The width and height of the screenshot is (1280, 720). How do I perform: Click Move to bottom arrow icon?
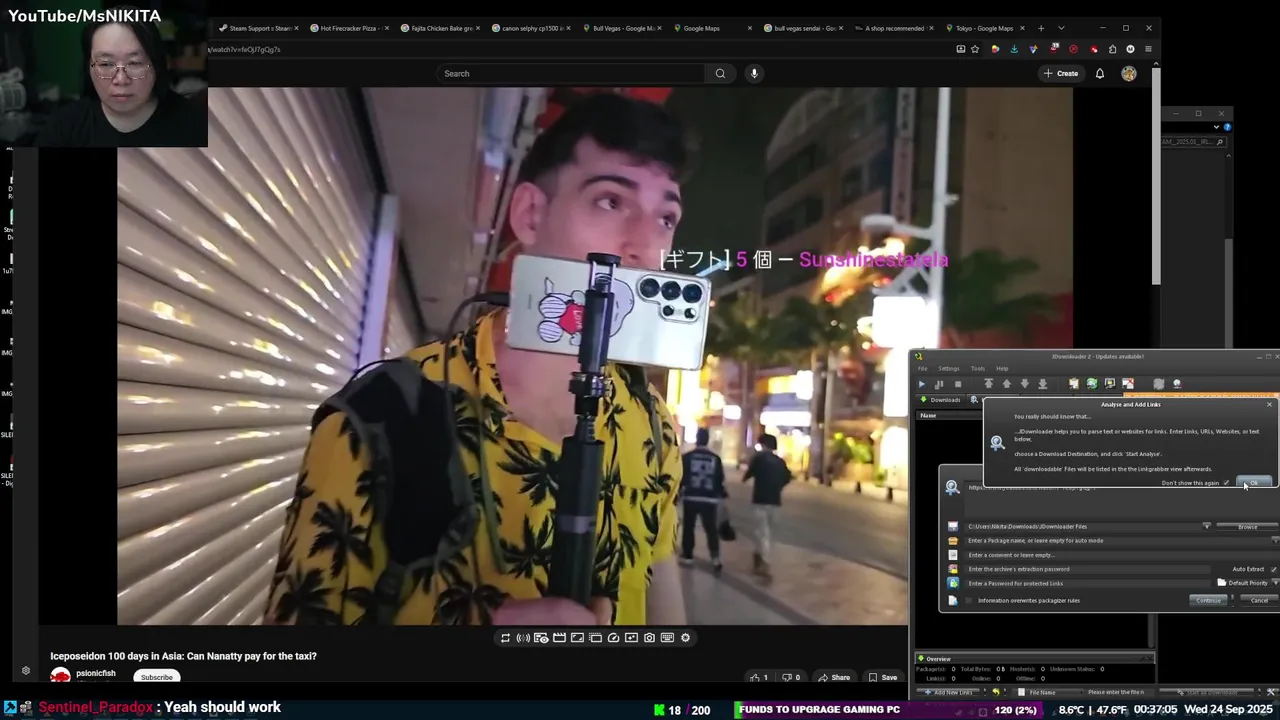(1042, 384)
